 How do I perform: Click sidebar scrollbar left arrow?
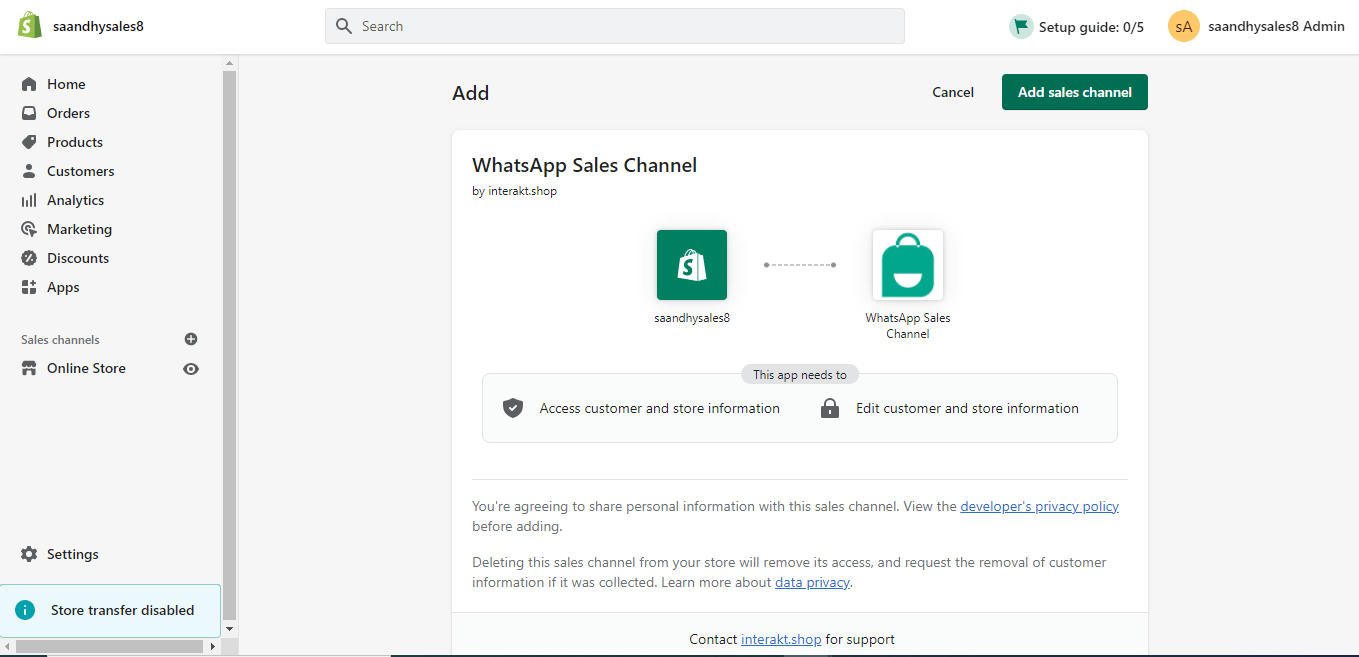click(x=6, y=647)
